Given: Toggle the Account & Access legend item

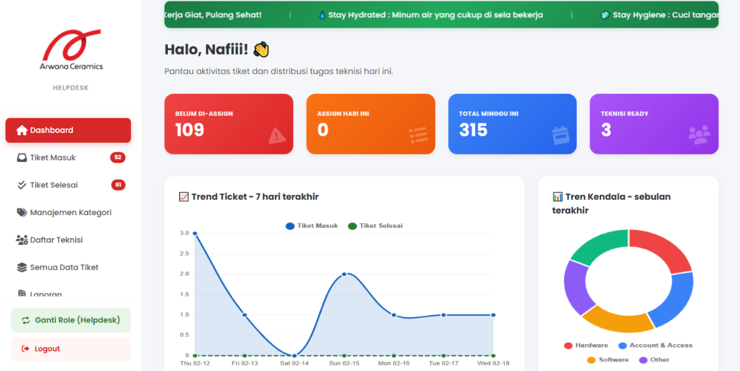Looking at the screenshot, I should point(656,346).
